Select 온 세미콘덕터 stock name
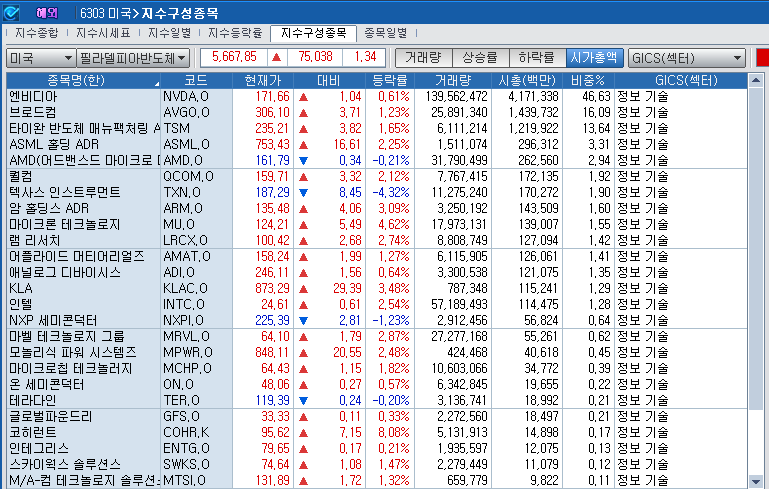This screenshot has width=769, height=489. pos(47,385)
